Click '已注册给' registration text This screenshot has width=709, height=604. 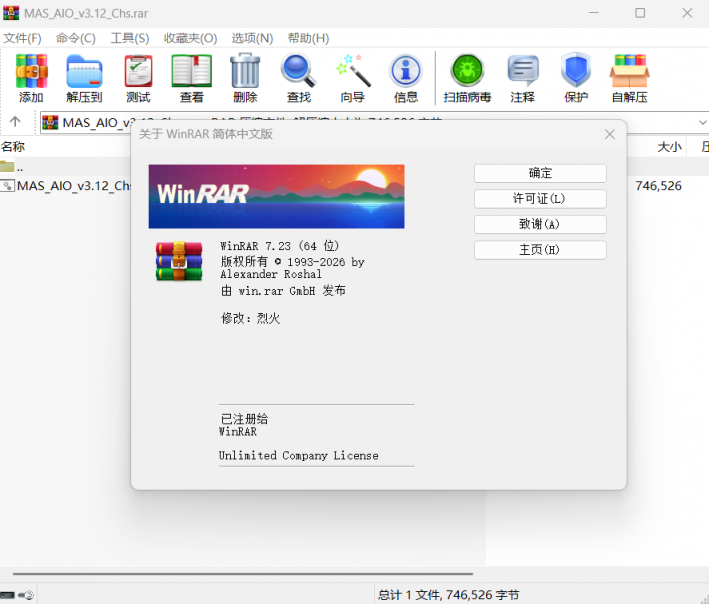(x=244, y=419)
